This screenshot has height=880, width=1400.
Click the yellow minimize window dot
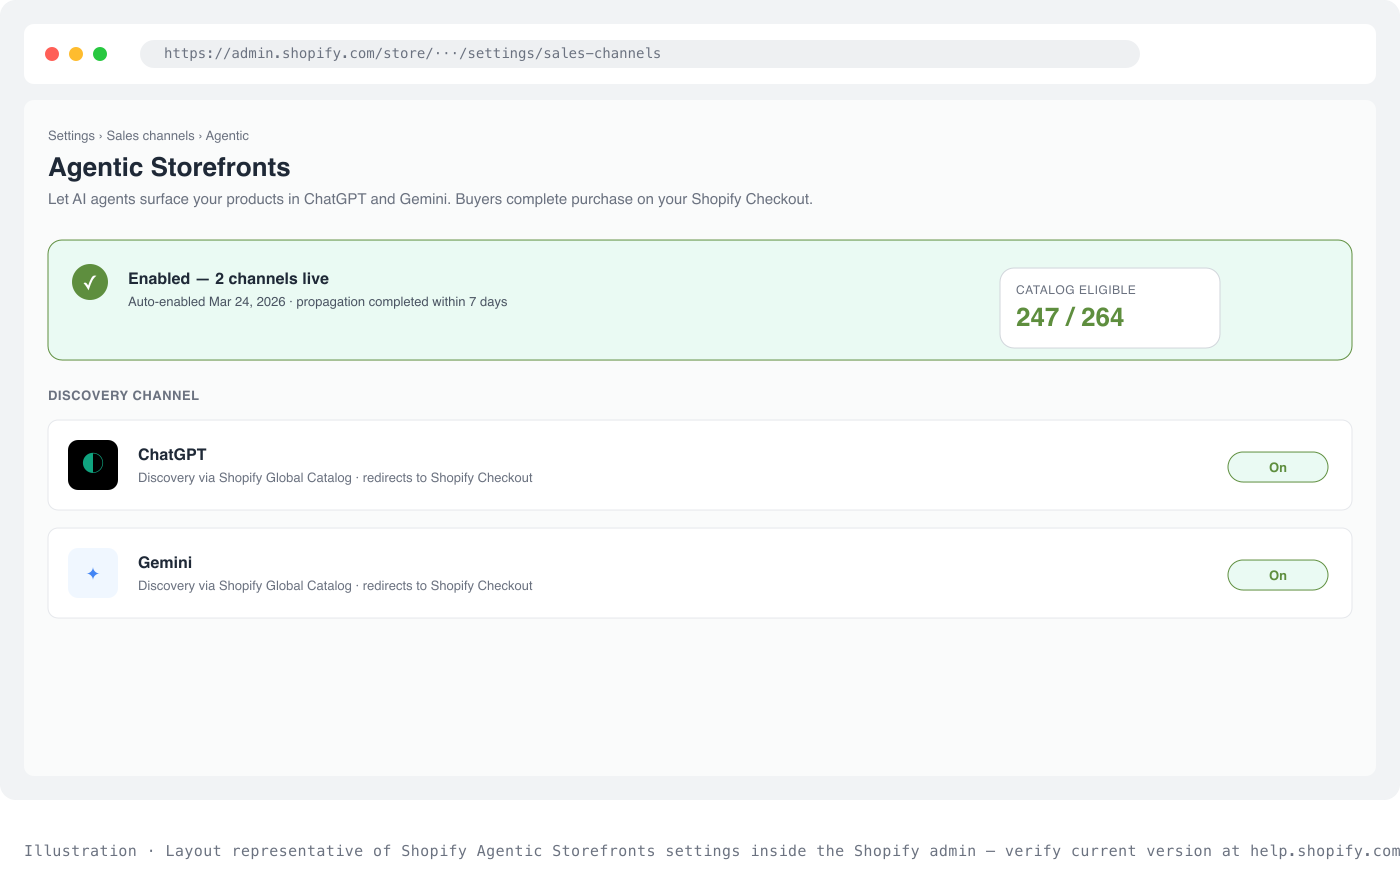coord(76,54)
